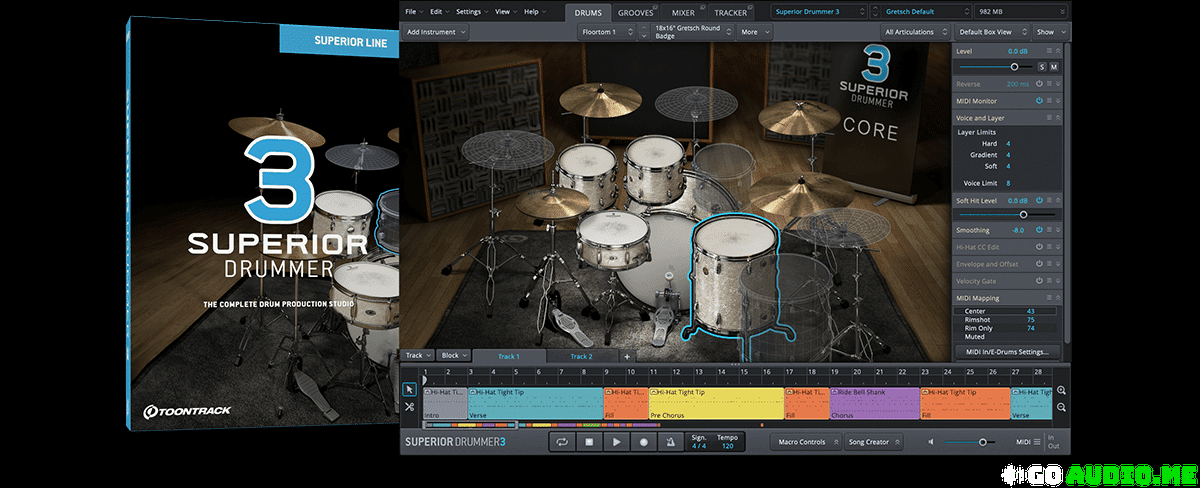Image resolution: width=1200 pixels, height=488 pixels.
Task: Switch to the Grooves tab
Action: [635, 12]
